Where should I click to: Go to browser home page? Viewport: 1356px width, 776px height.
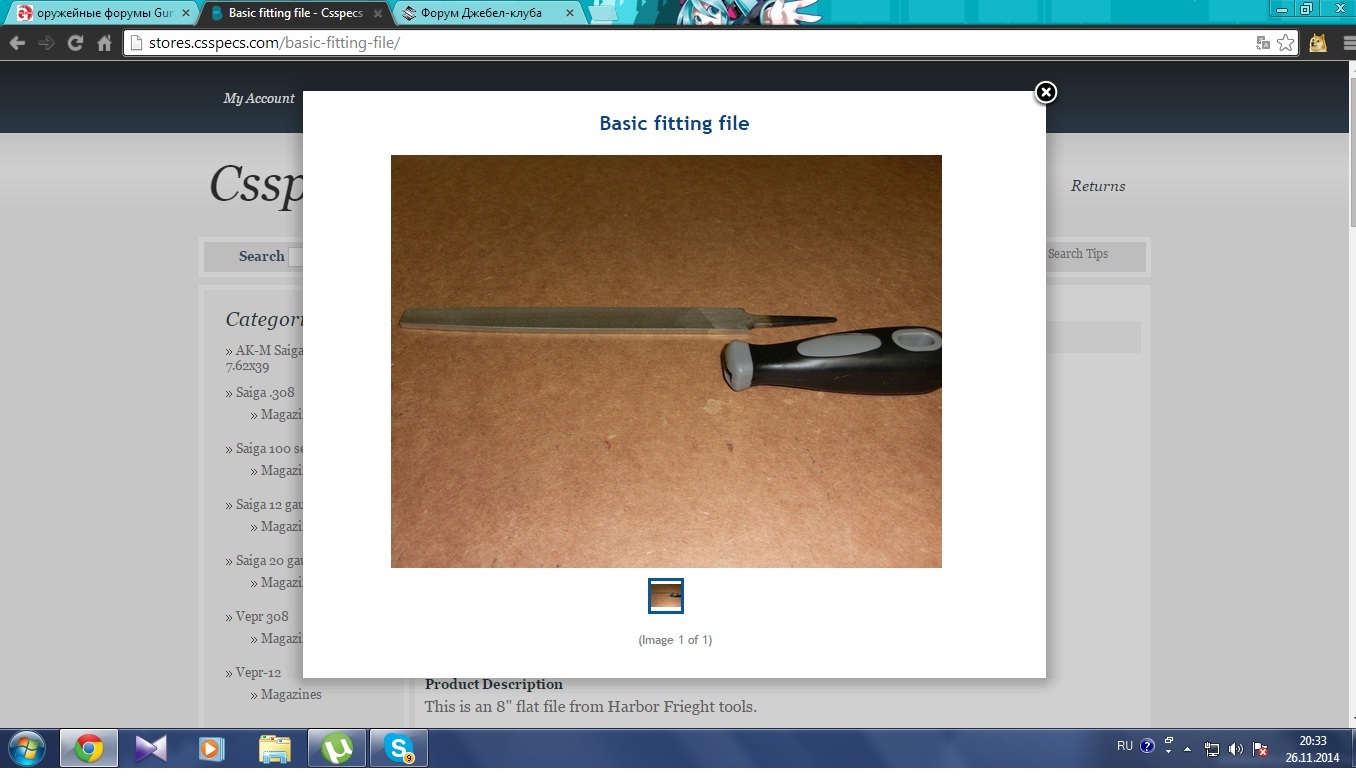[104, 43]
